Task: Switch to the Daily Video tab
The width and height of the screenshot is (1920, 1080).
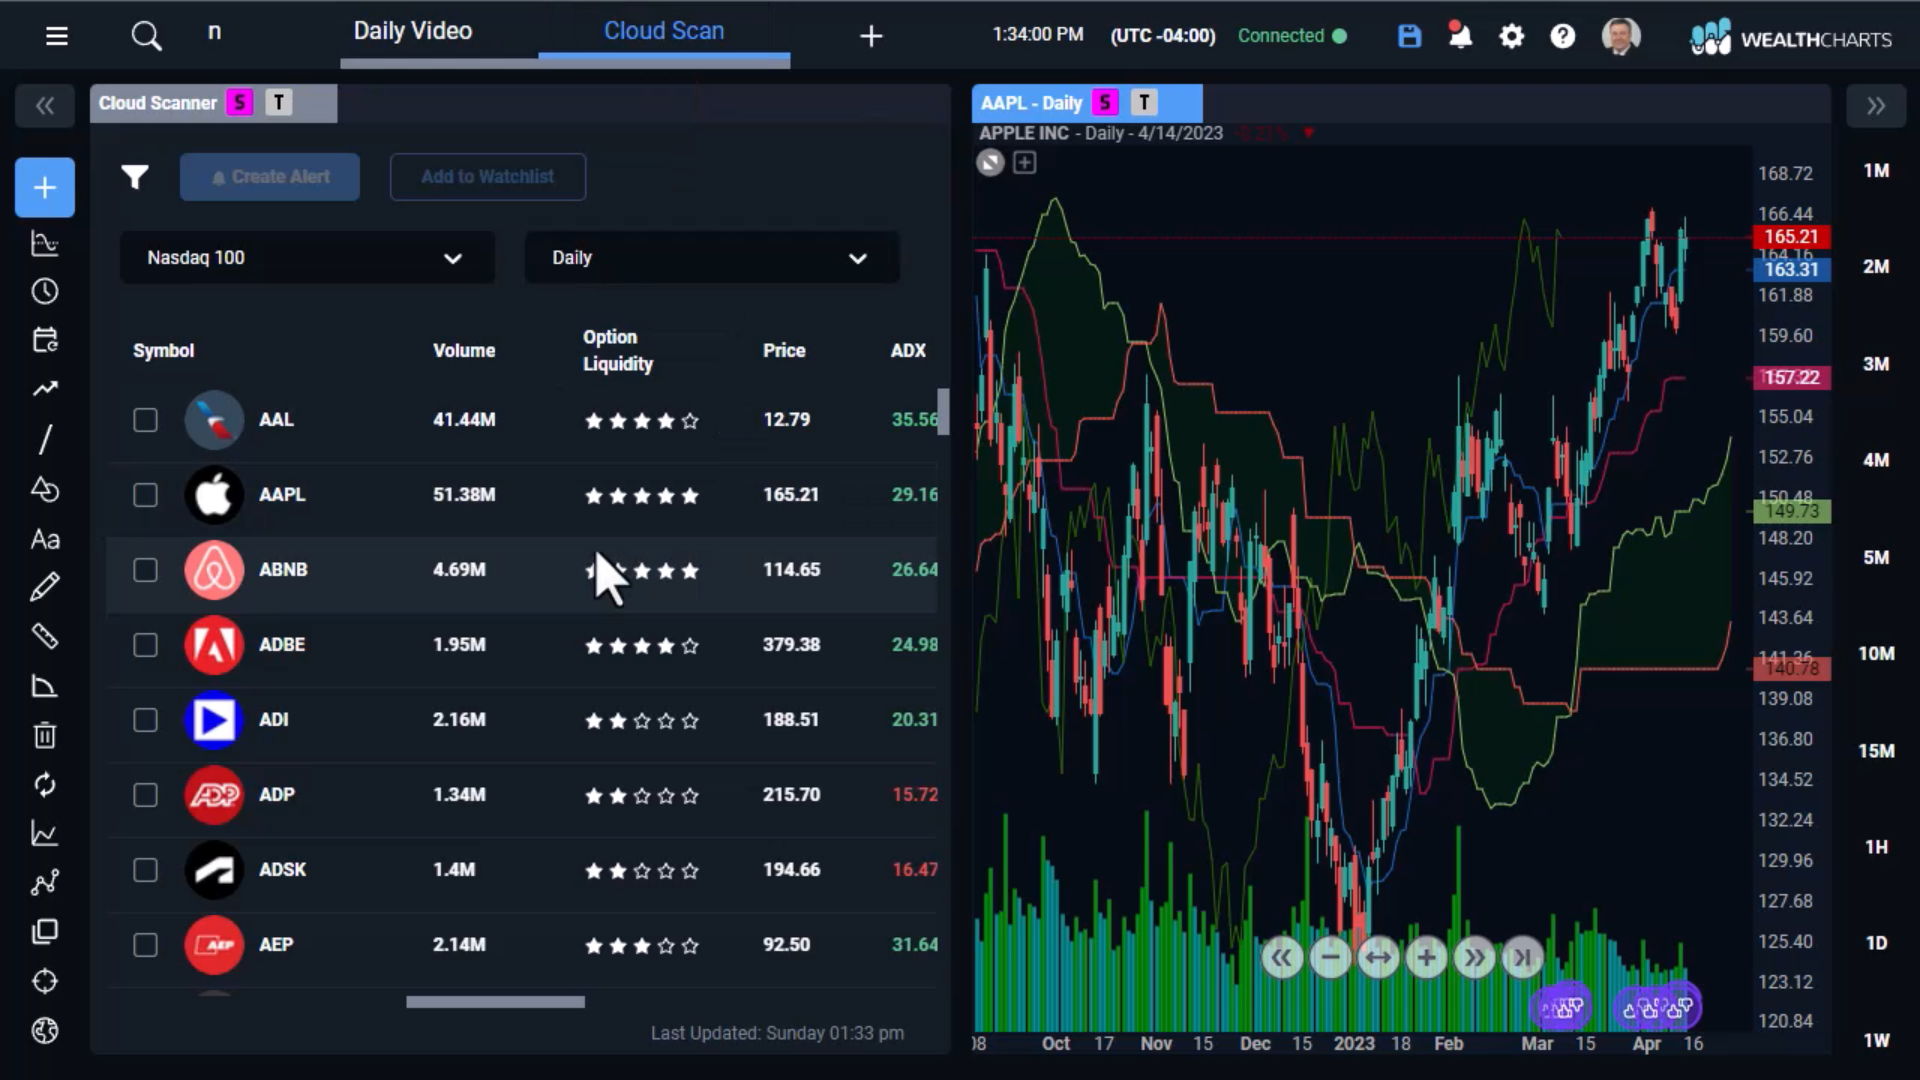Action: coord(413,31)
